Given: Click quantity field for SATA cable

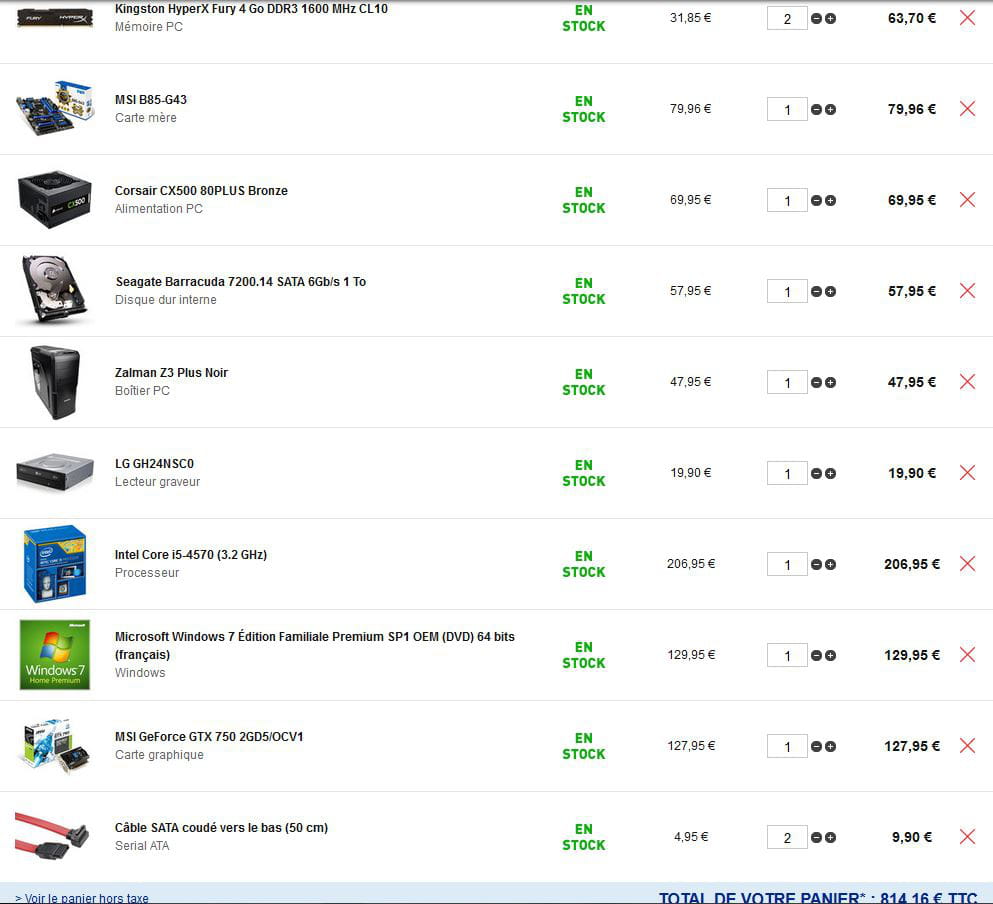Looking at the screenshot, I should click(787, 837).
